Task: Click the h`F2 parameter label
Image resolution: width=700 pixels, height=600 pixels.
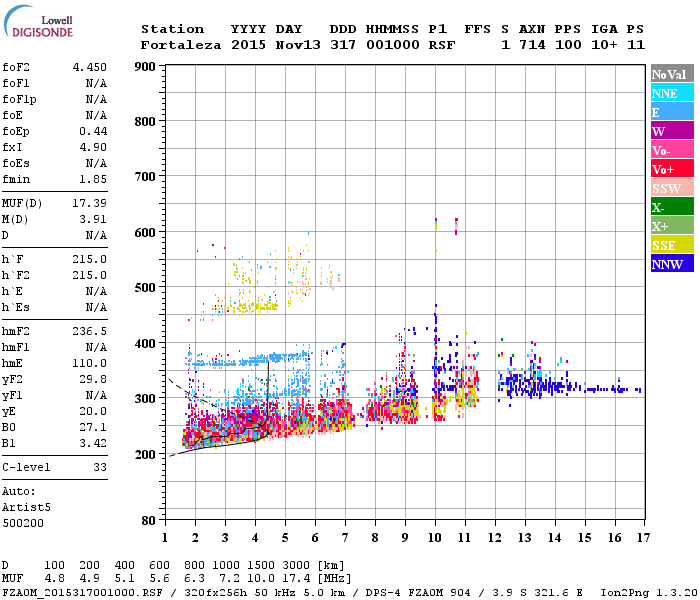Action: point(16,275)
